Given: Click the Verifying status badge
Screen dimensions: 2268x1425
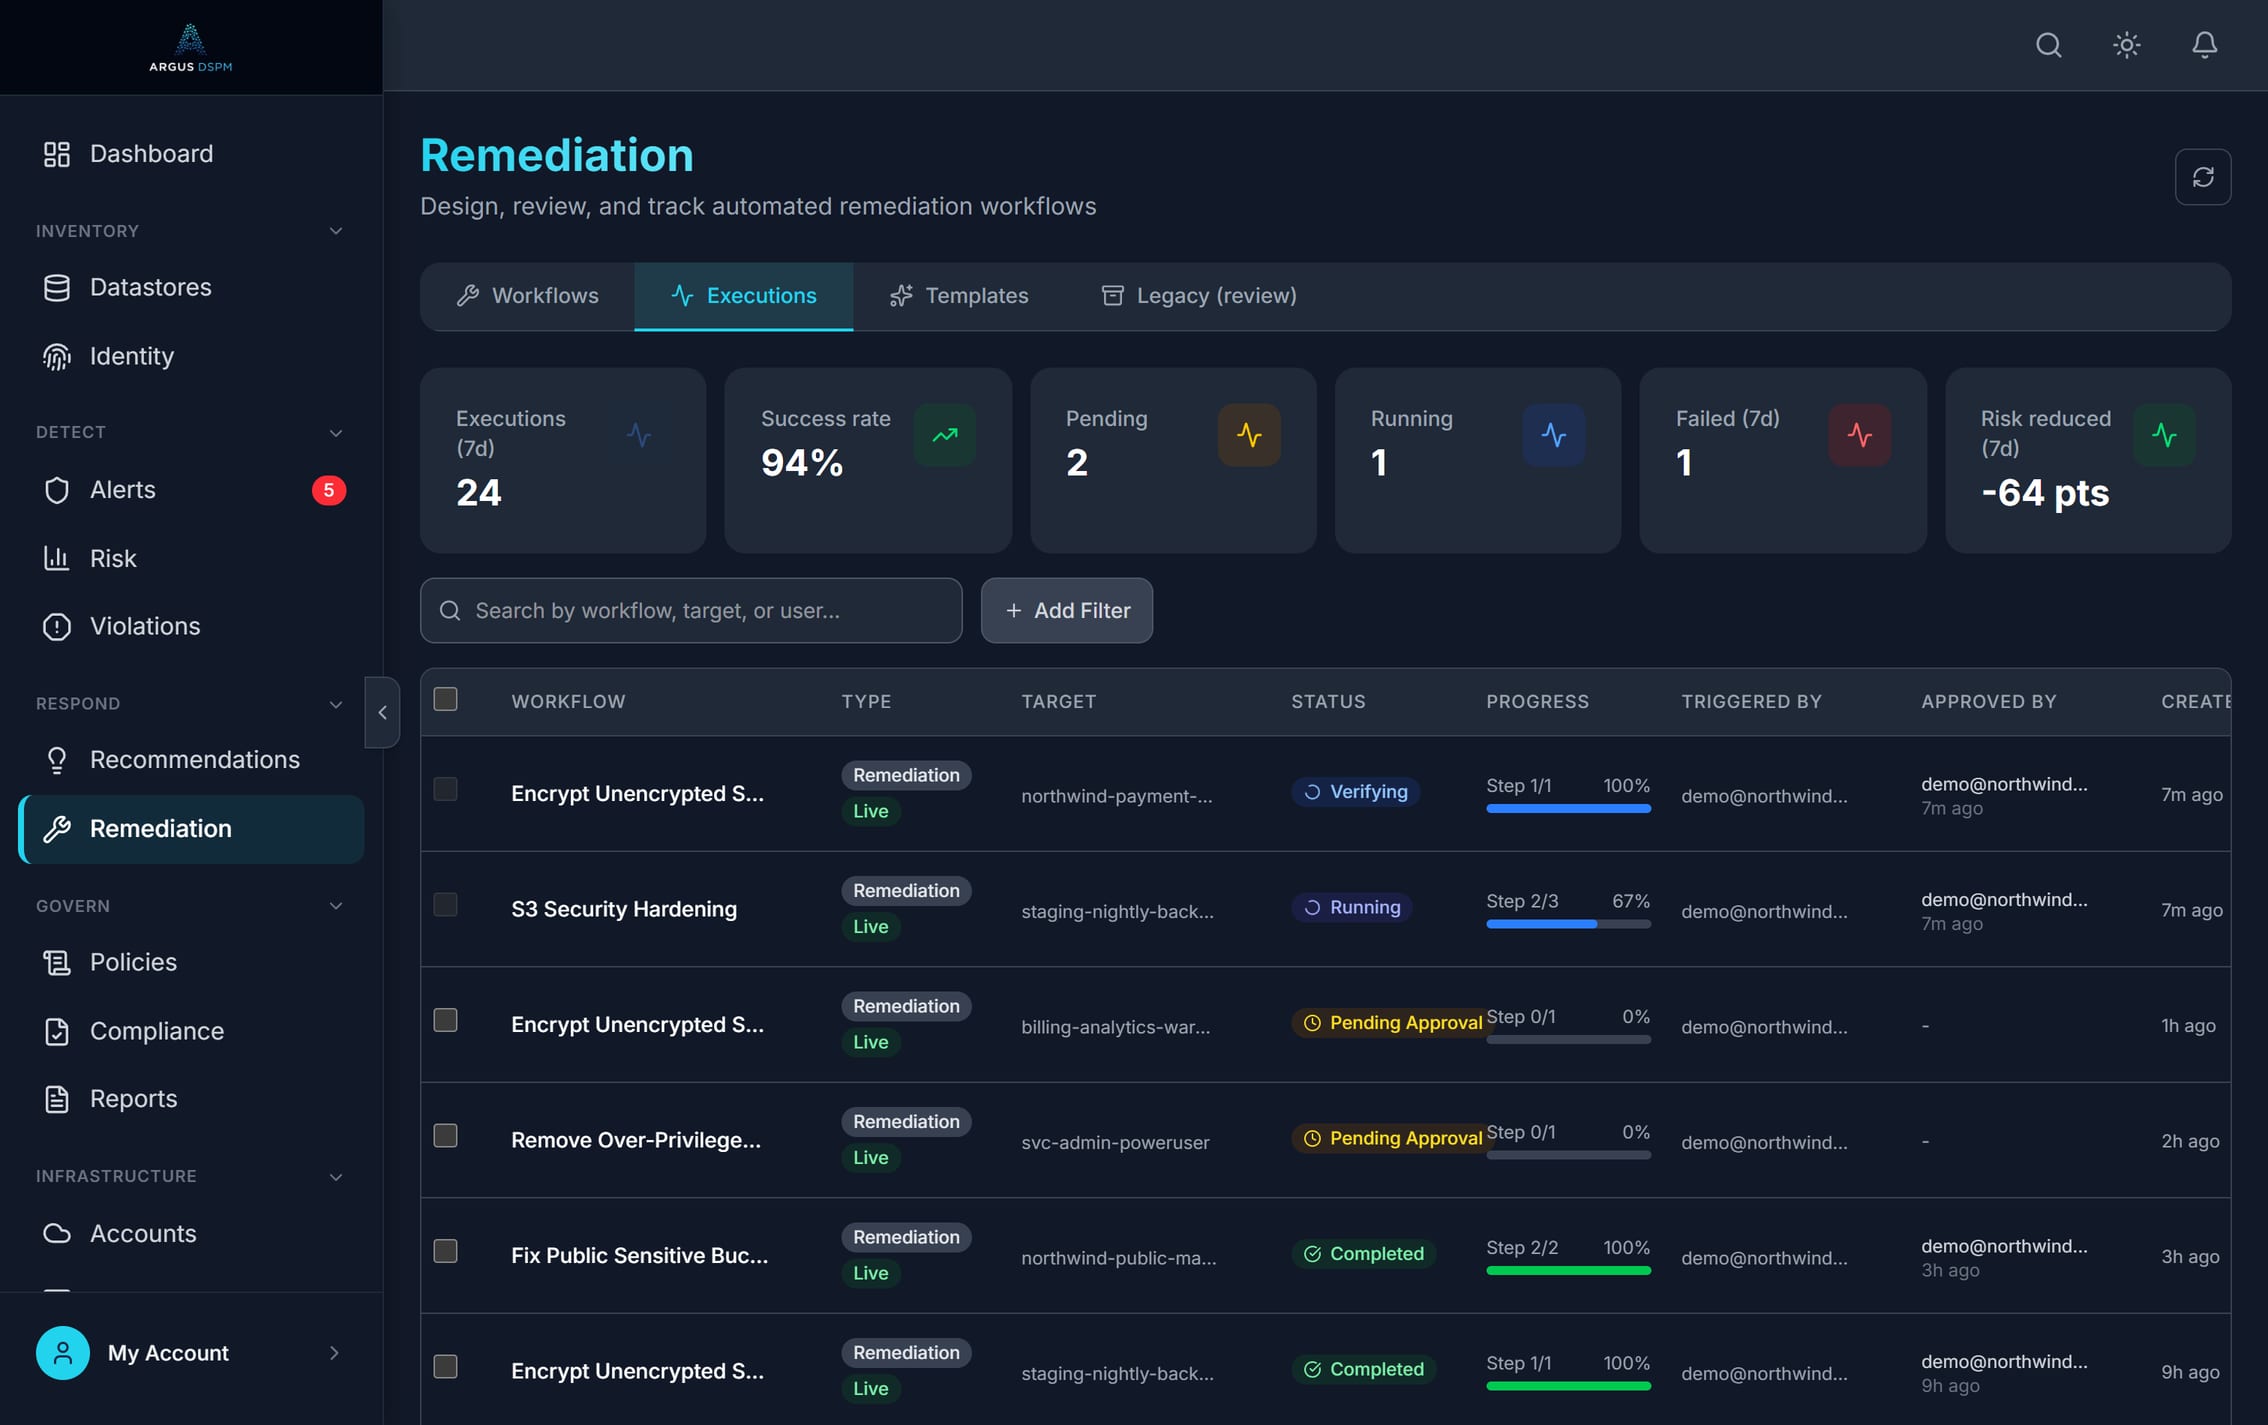Looking at the screenshot, I should [x=1355, y=792].
